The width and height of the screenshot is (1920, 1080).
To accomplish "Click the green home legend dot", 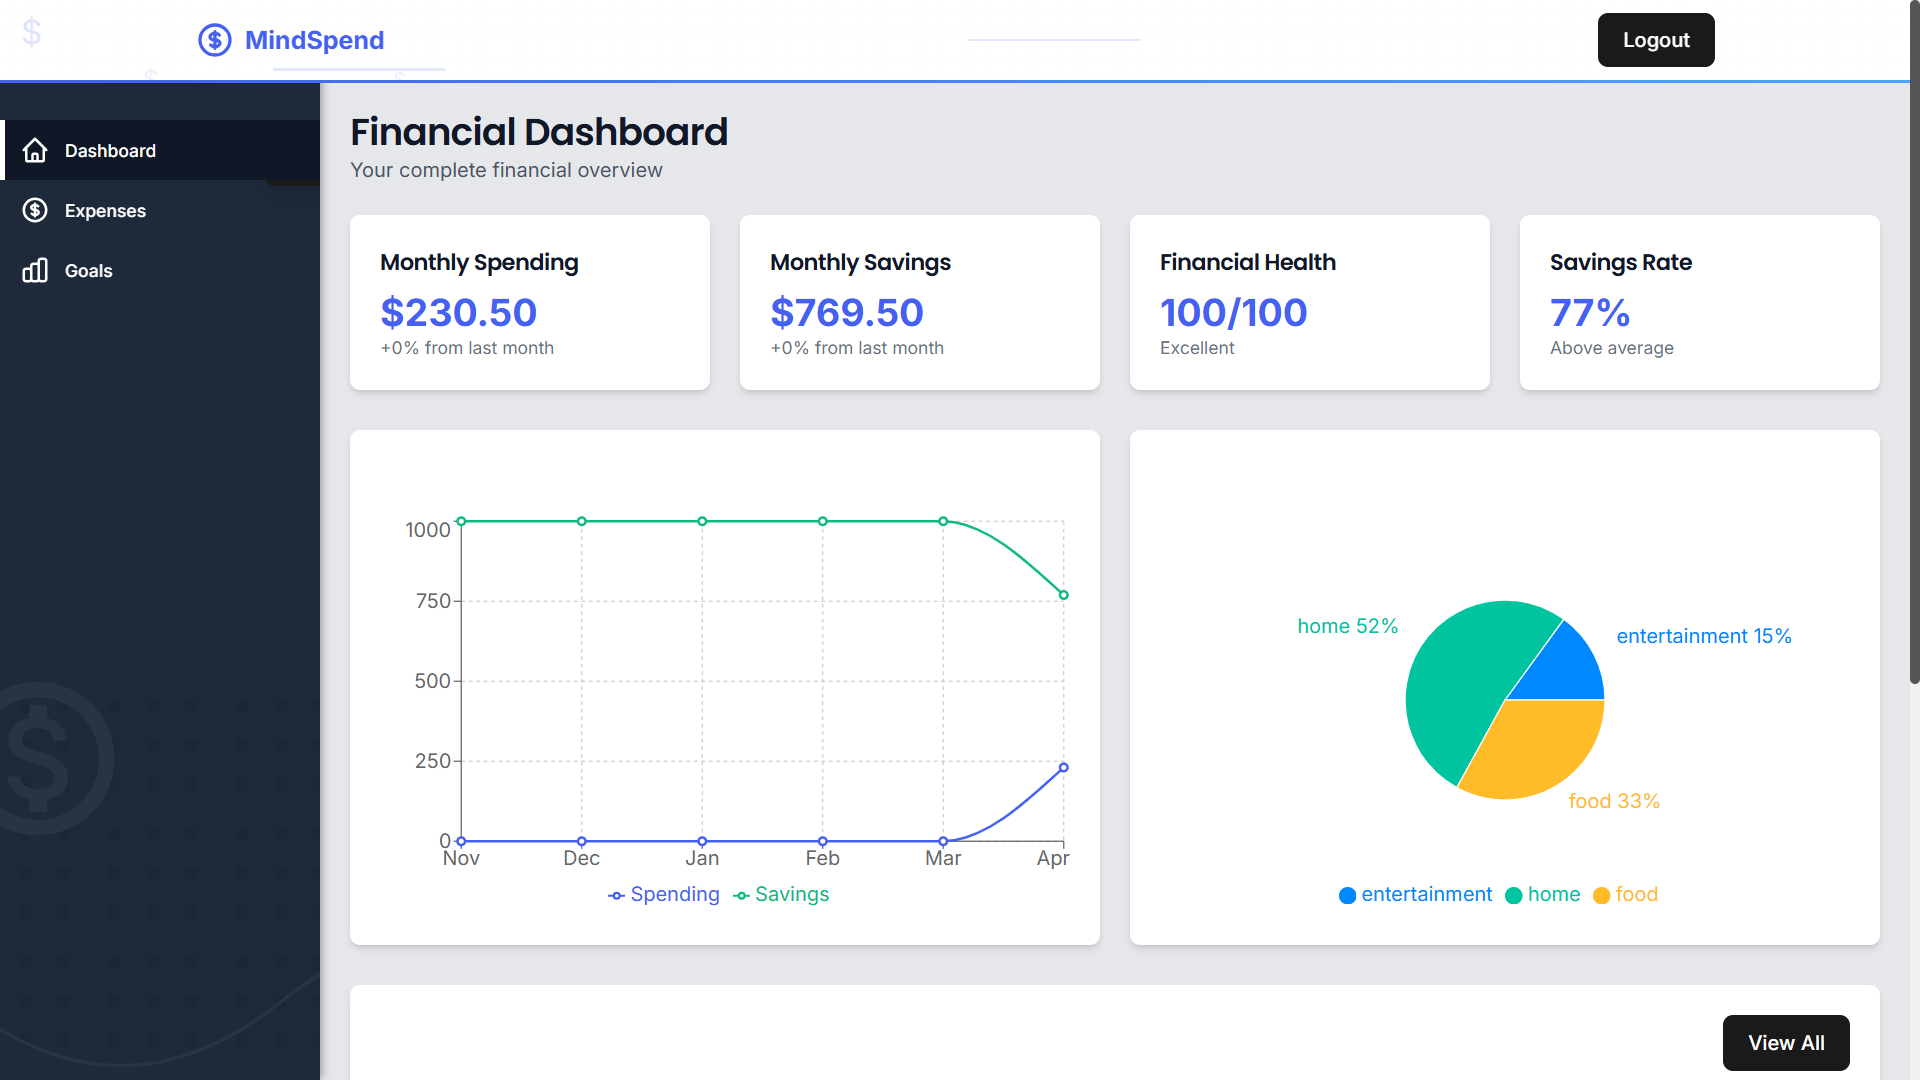I will 1513,896.
